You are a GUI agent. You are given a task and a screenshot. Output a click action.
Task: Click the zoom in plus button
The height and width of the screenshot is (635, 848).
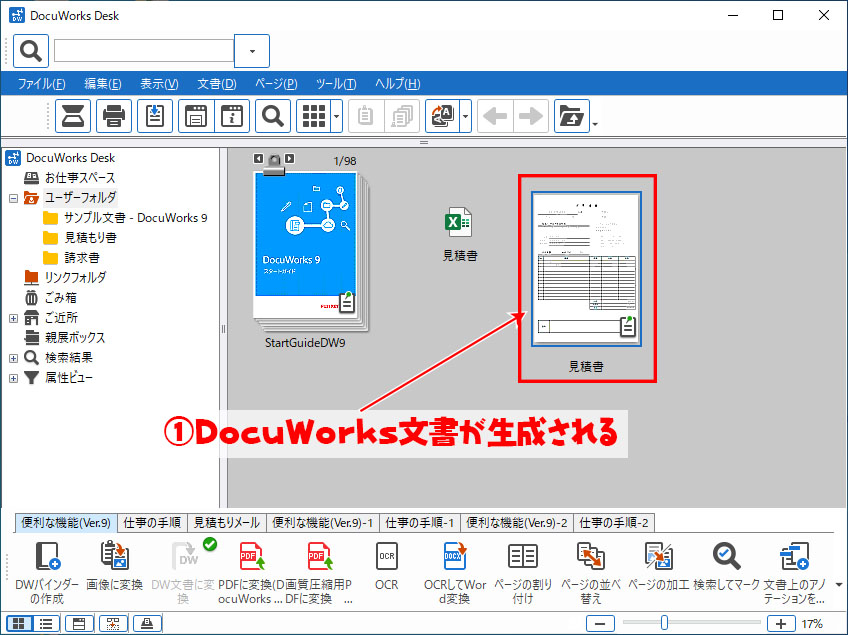(781, 624)
